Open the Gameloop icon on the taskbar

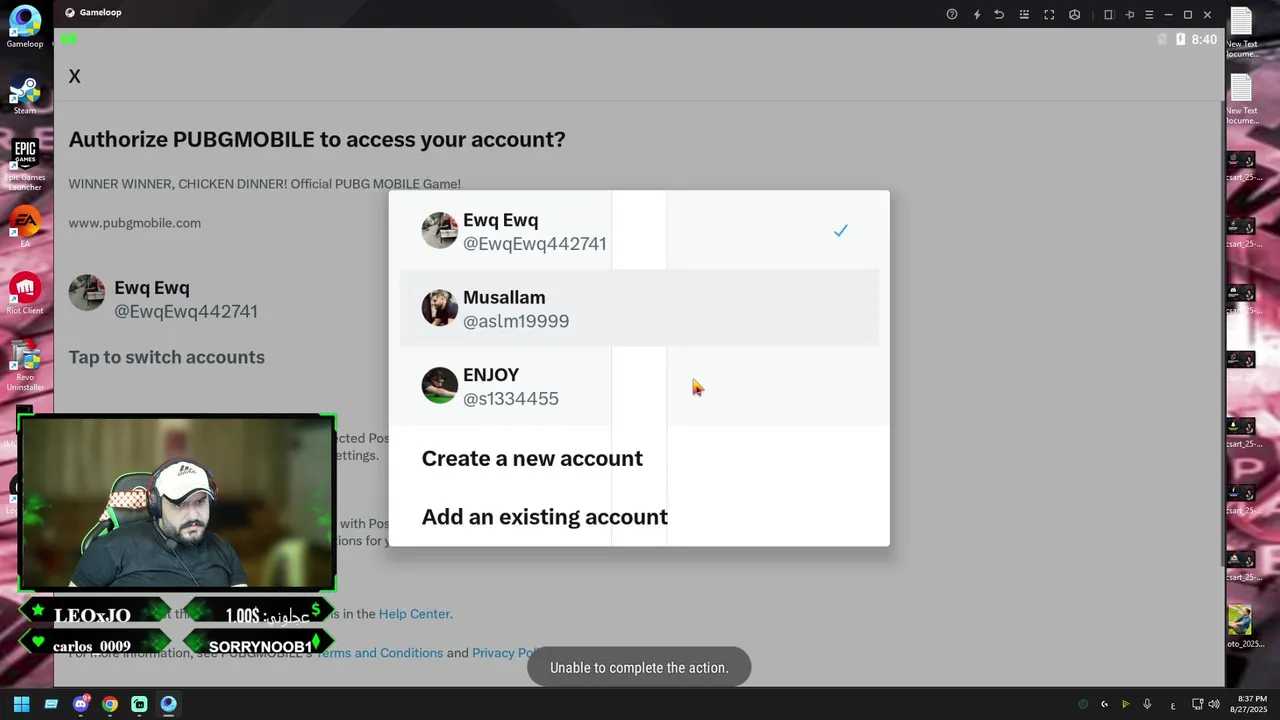coord(169,704)
